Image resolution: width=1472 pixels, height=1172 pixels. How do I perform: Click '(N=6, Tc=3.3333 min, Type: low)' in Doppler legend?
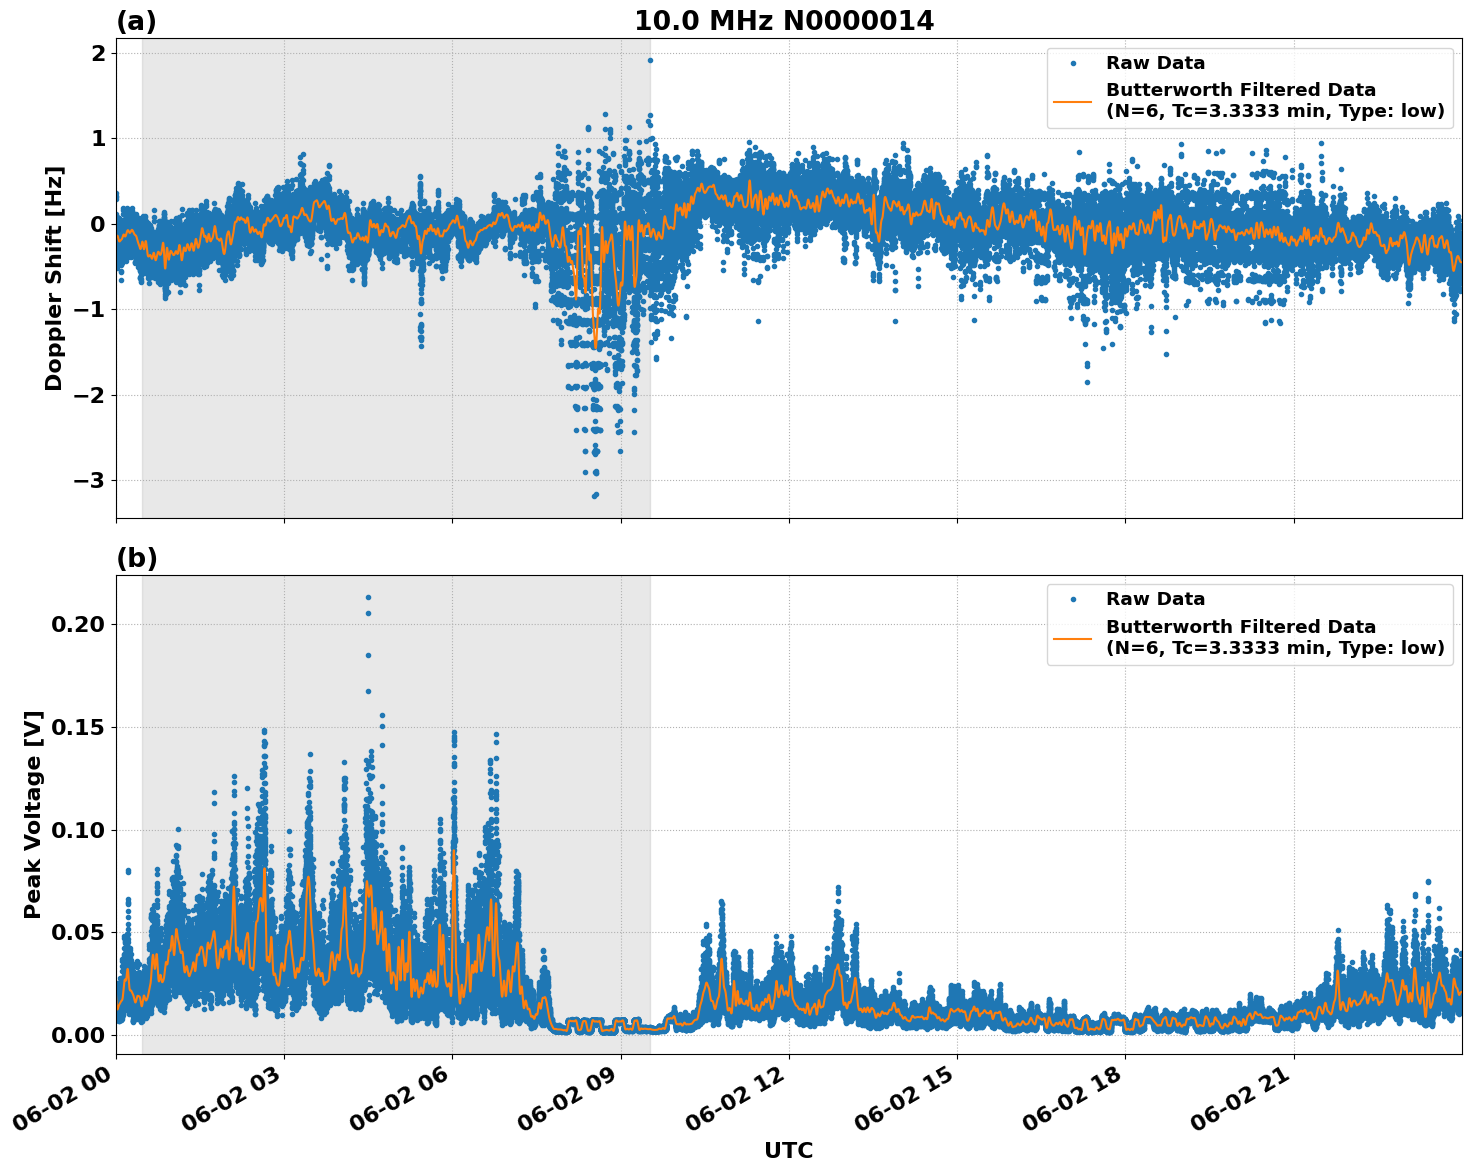pos(1275,111)
